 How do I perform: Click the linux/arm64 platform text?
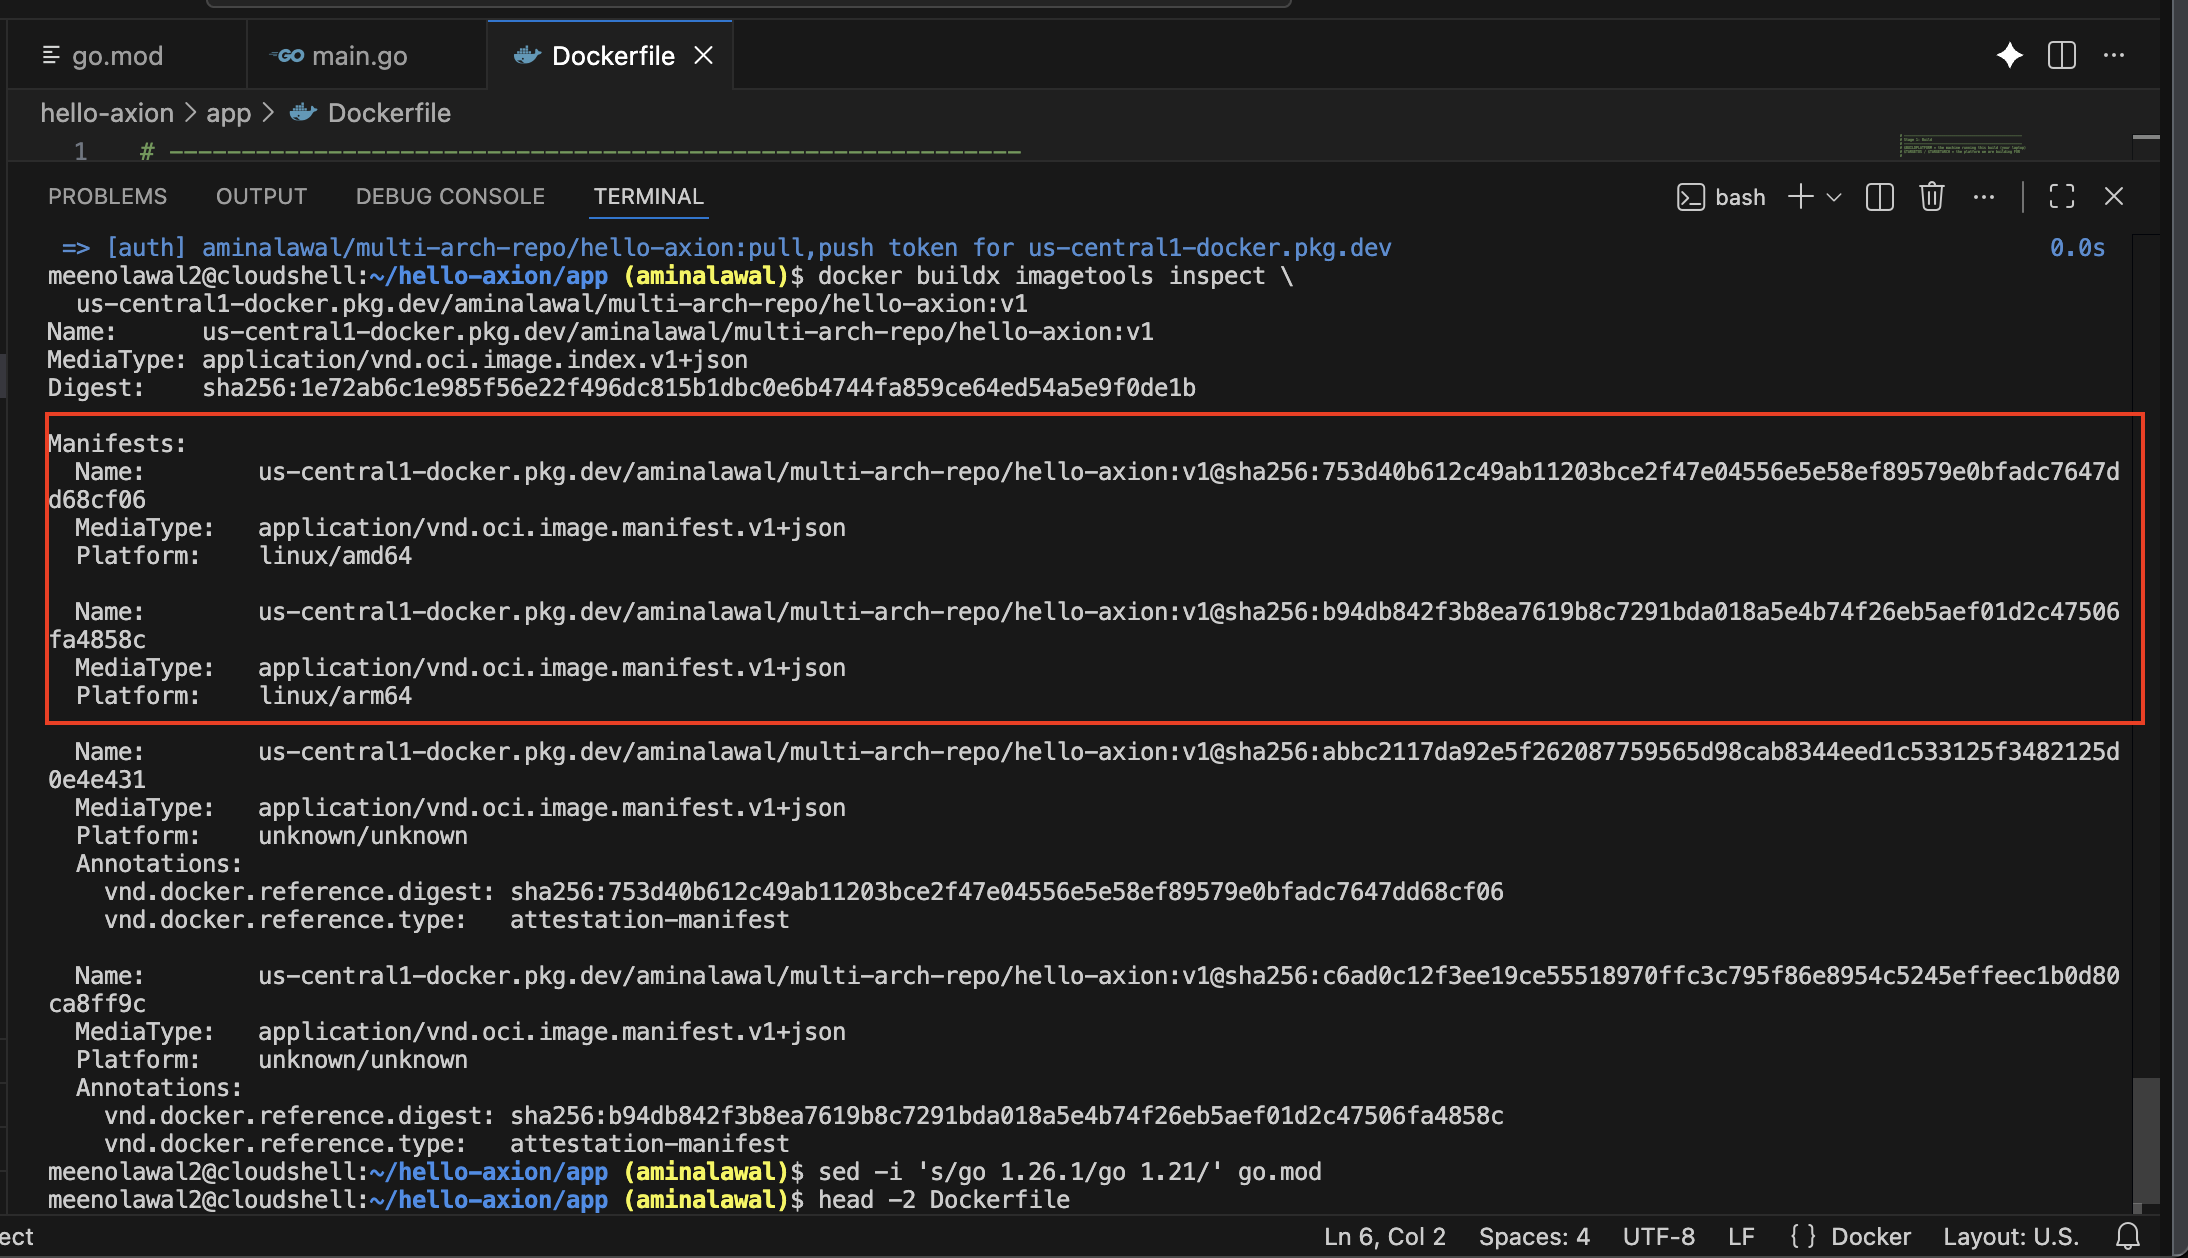[x=335, y=696]
